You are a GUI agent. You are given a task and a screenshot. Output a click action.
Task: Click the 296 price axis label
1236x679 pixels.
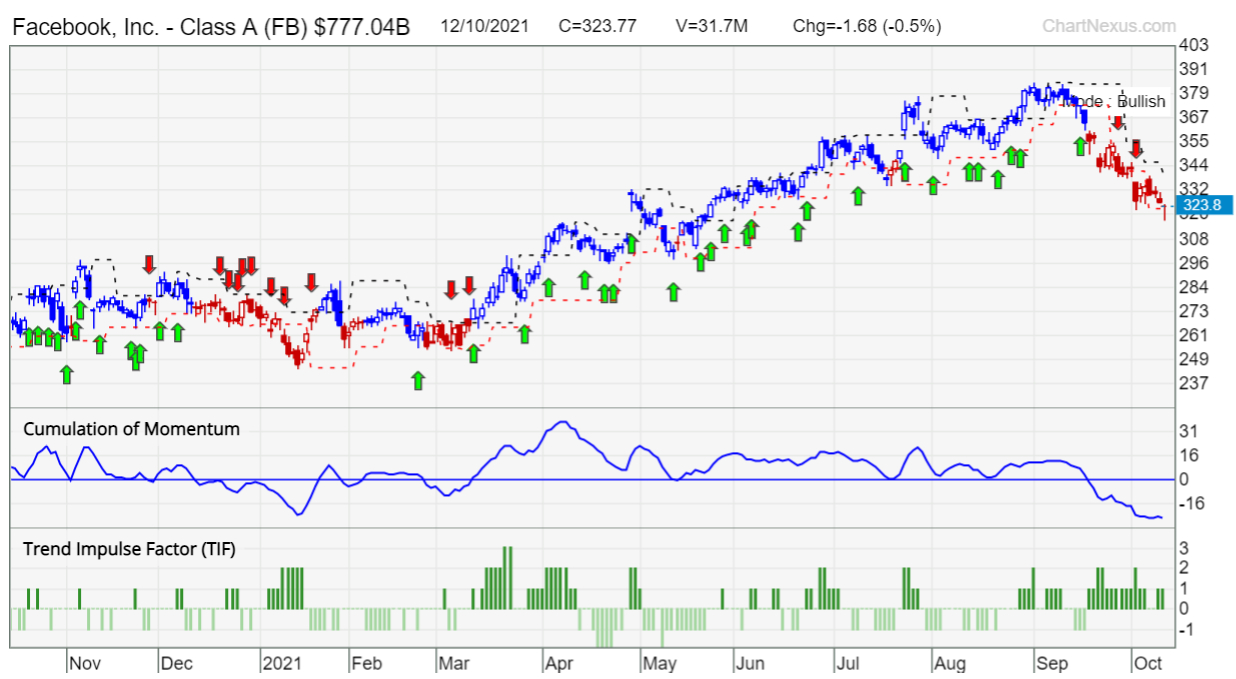tap(1195, 263)
